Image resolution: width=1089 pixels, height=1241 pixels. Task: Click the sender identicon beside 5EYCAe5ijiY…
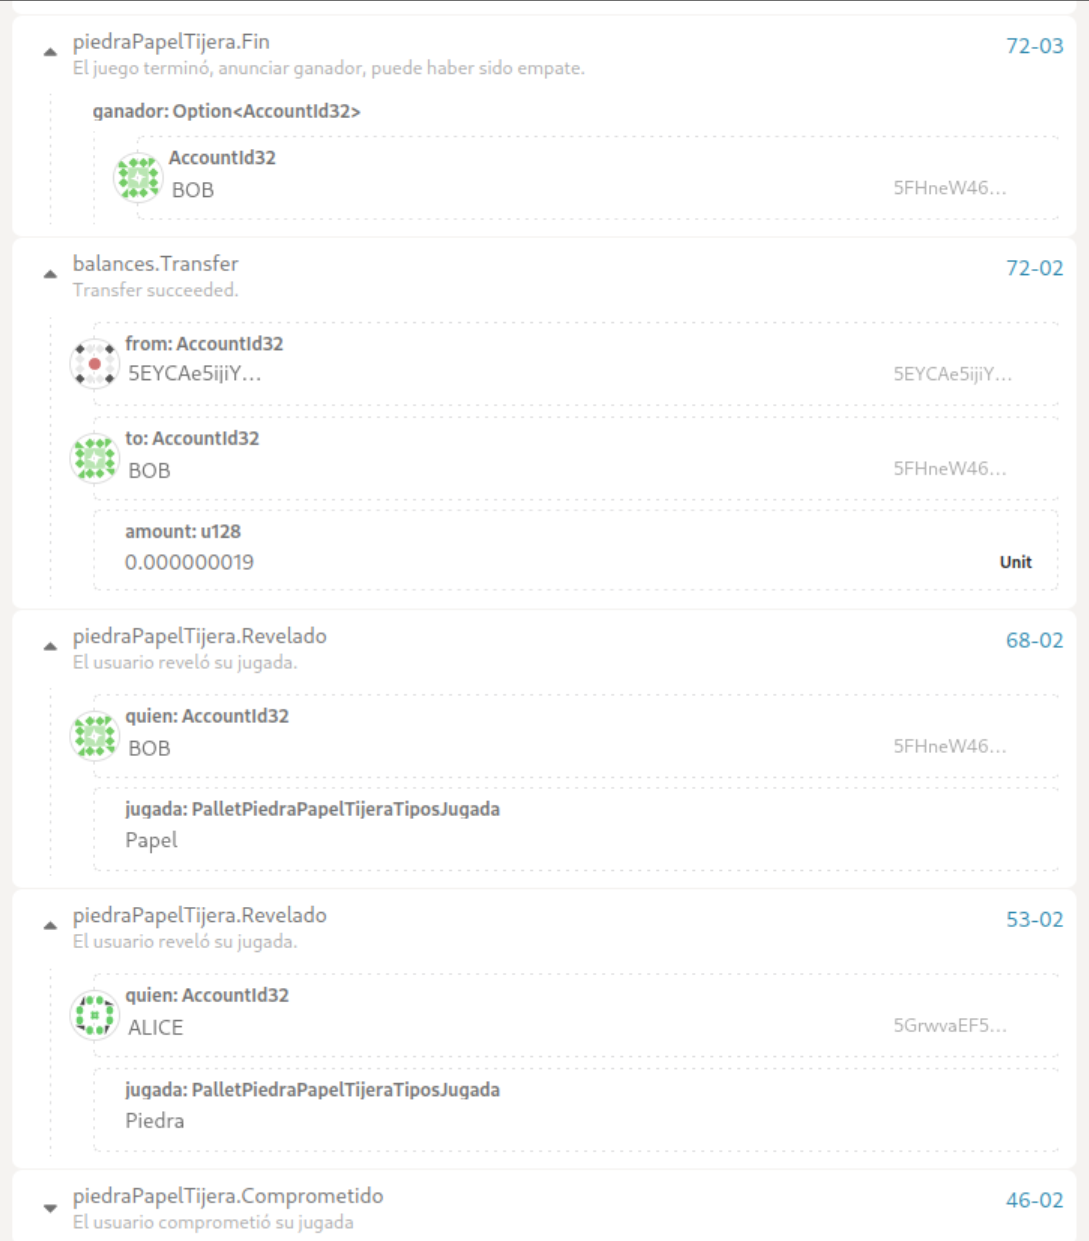click(94, 364)
